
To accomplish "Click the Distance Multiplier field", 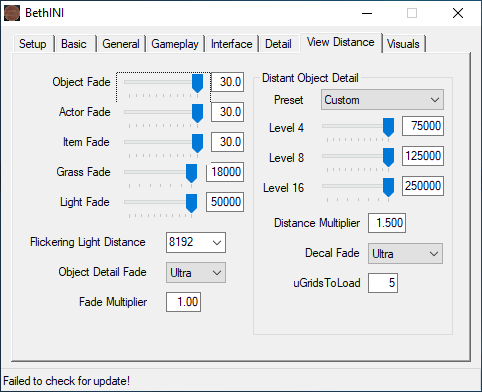I will [x=387, y=223].
